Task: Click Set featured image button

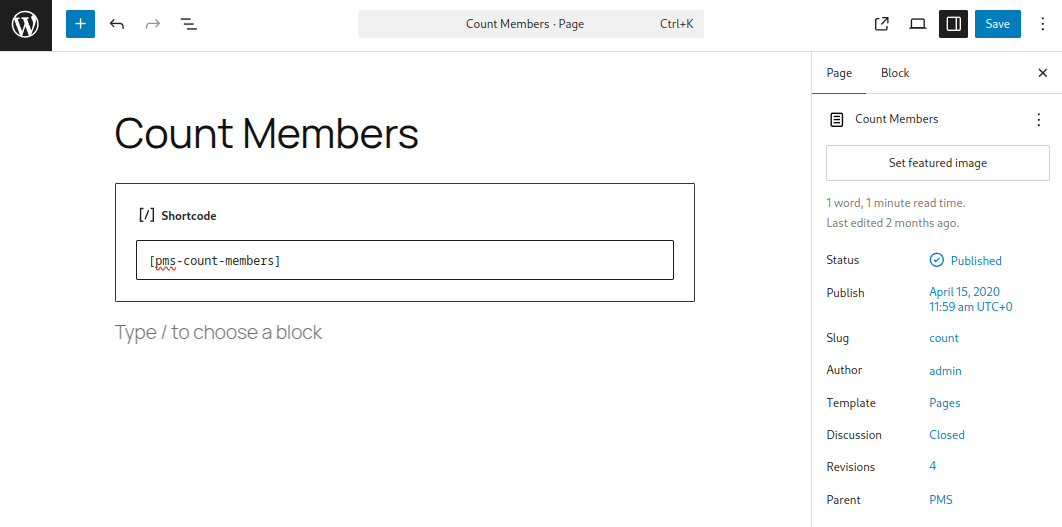Action: coord(937,163)
